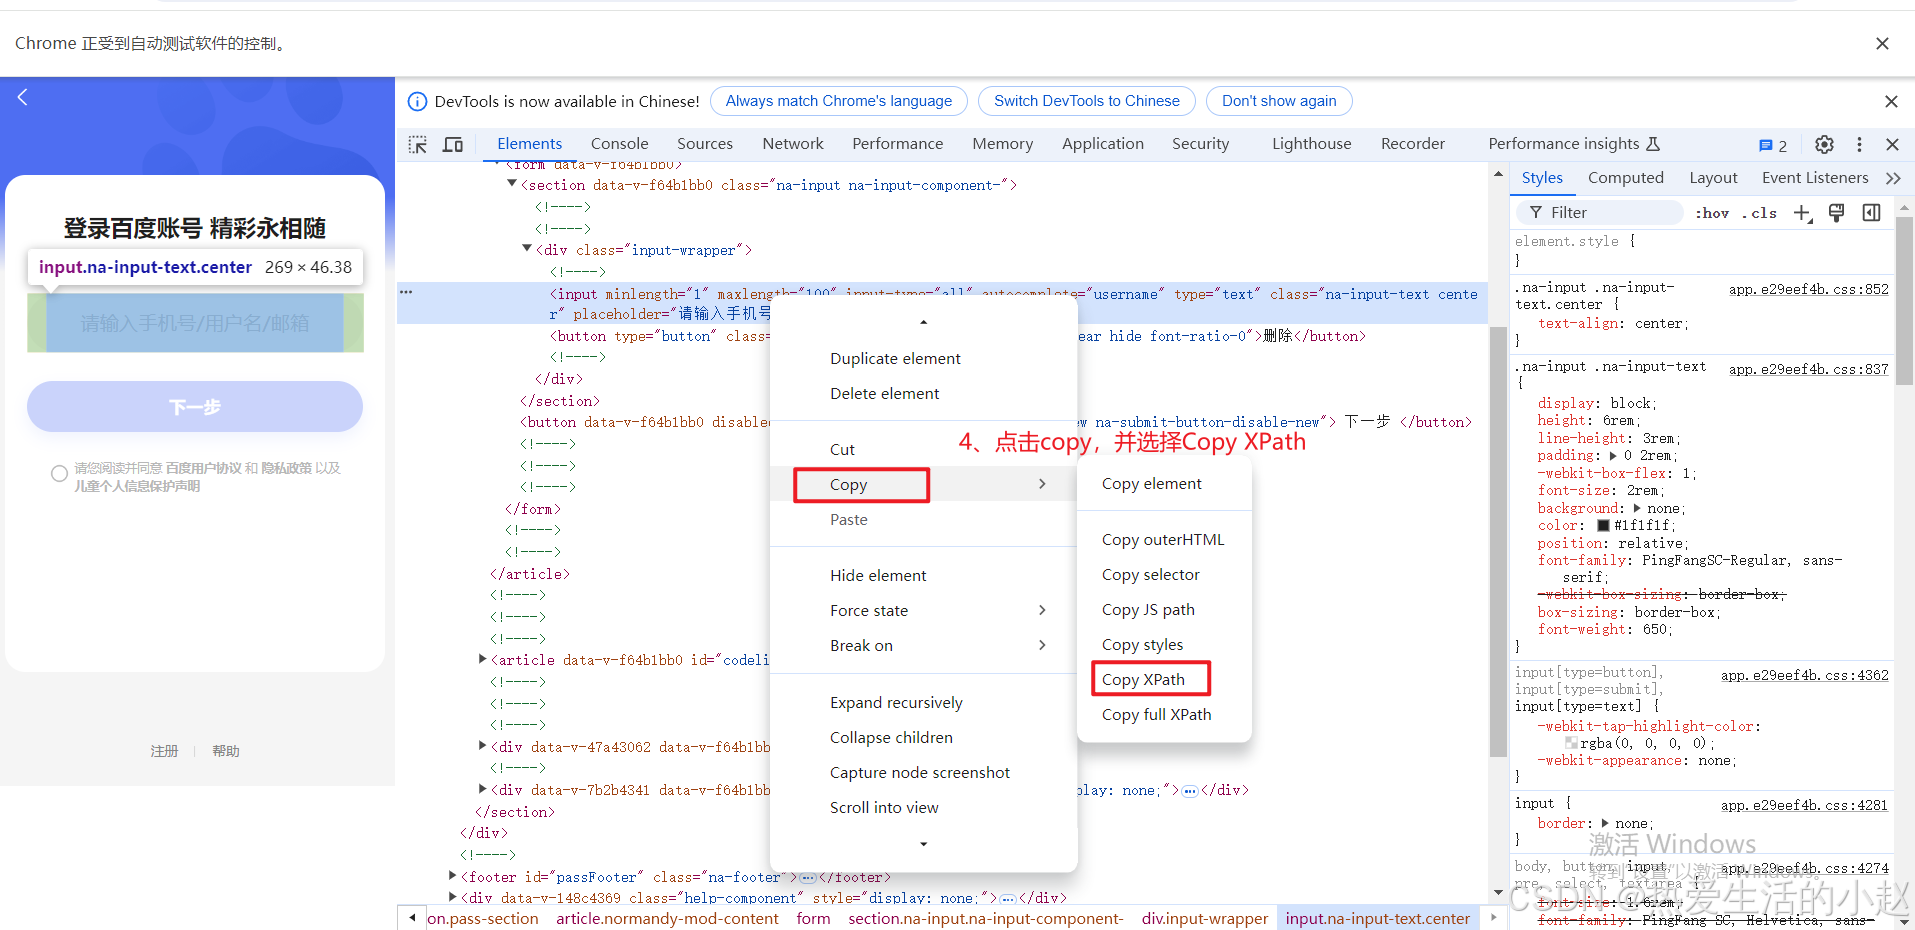Image resolution: width=1915 pixels, height=930 pixels.
Task: Click the info icon in language banner
Action: point(418,101)
